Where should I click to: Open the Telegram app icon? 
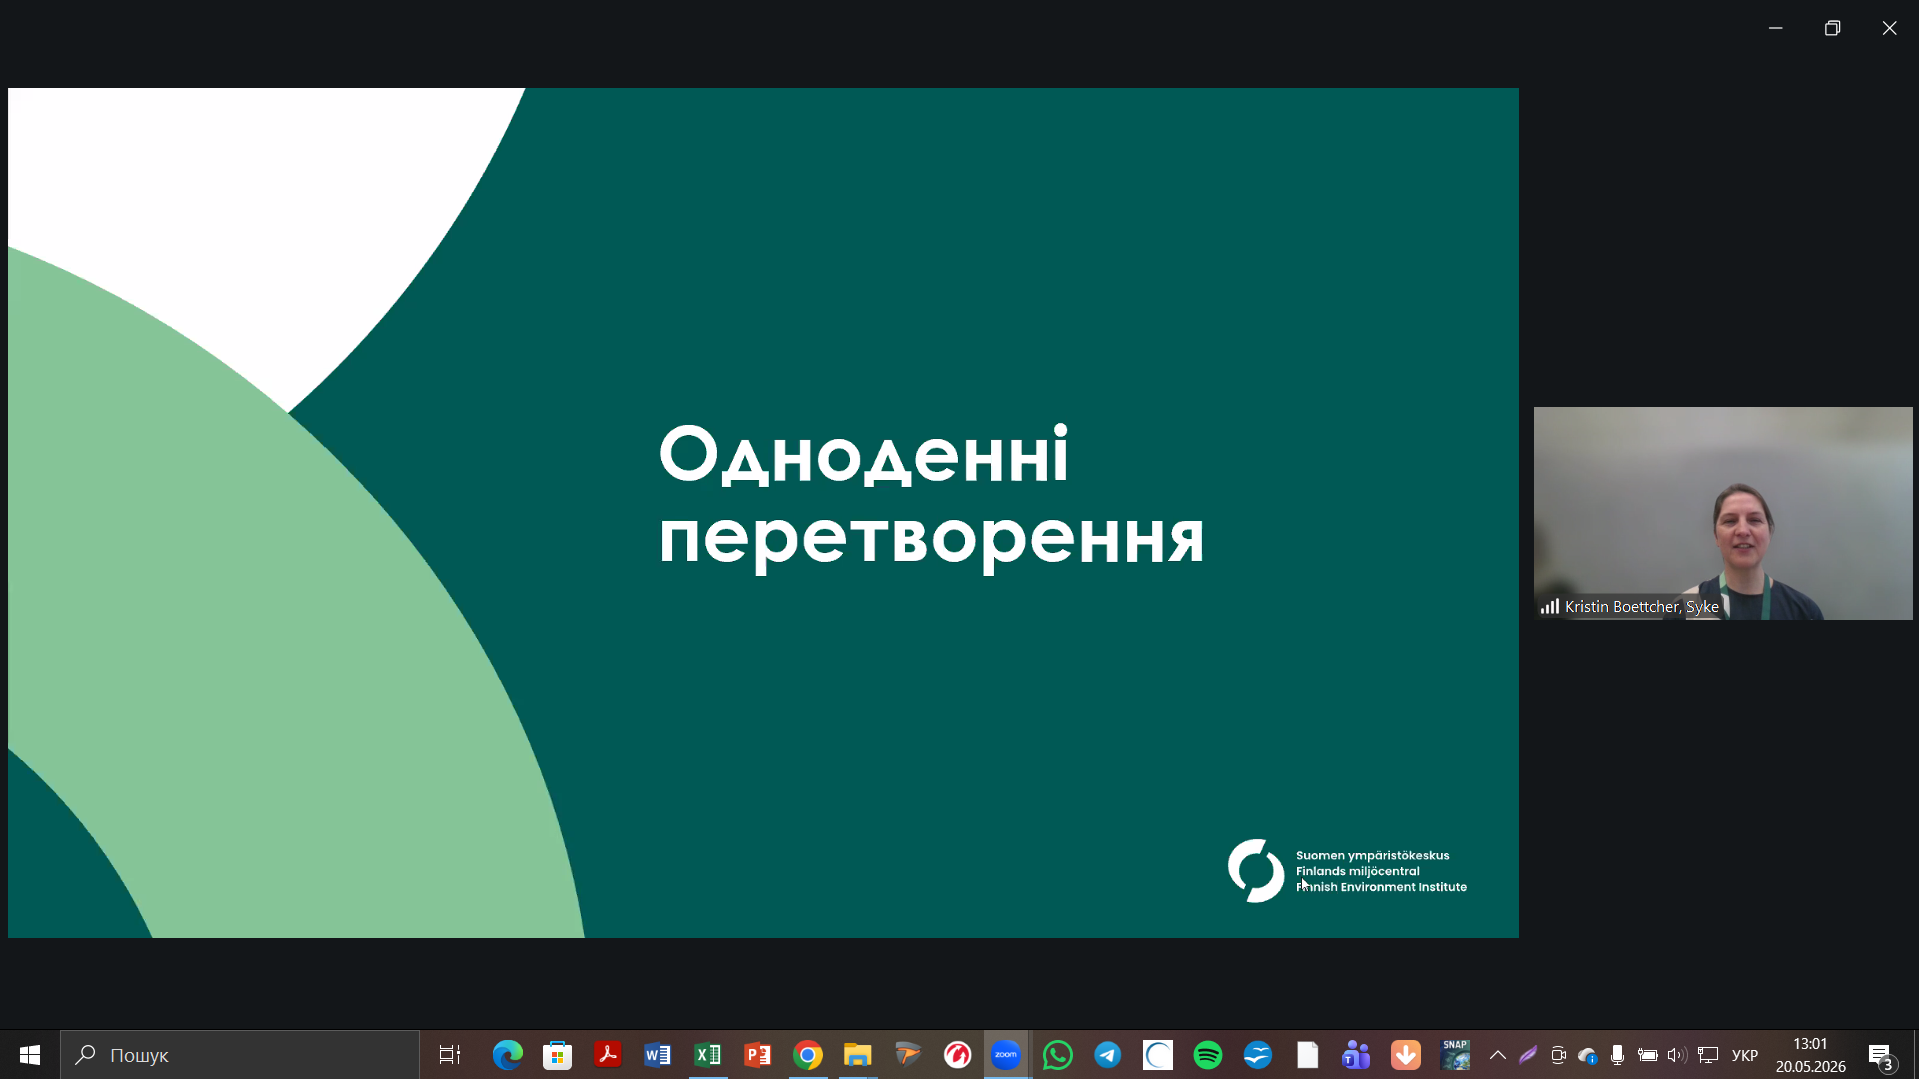coord(1108,1055)
